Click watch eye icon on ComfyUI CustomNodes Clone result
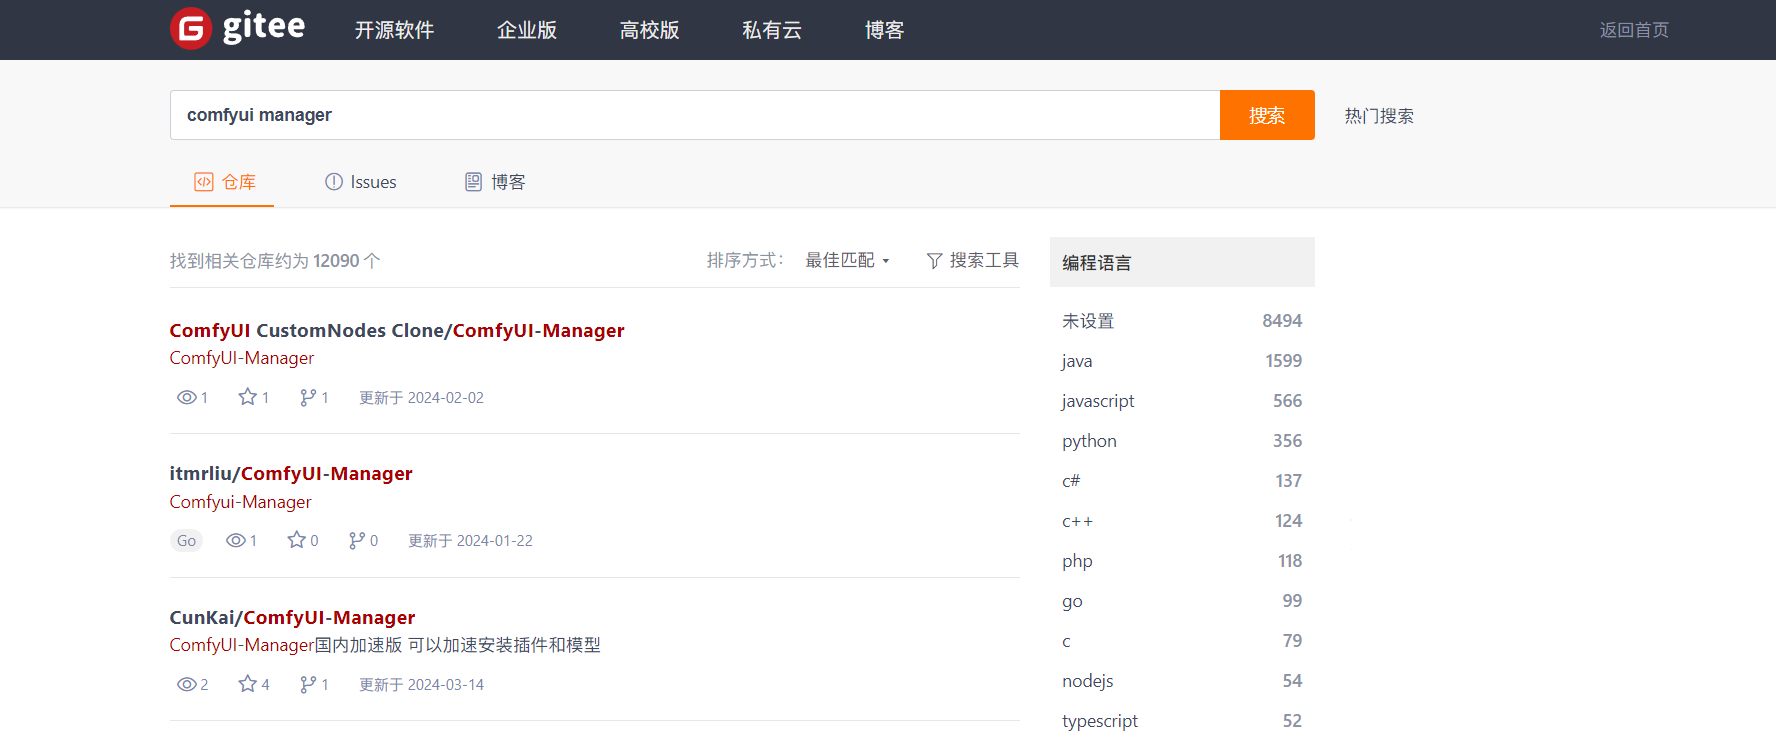The width and height of the screenshot is (1776, 741). click(186, 397)
